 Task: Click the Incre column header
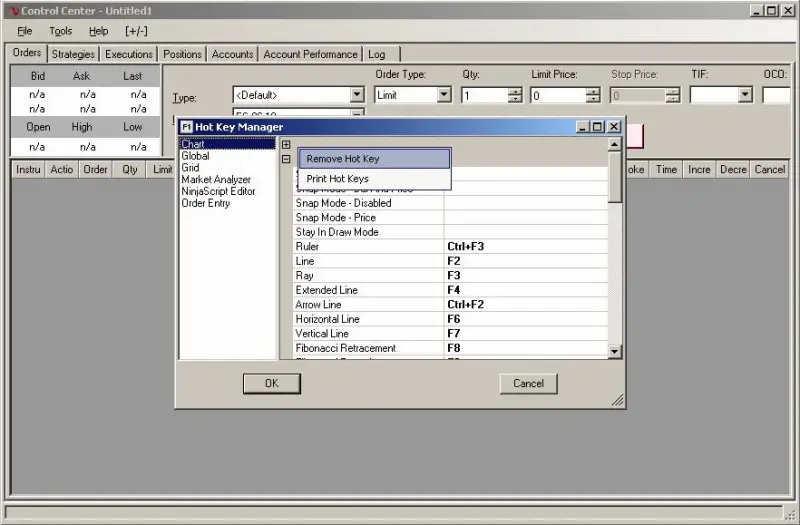click(699, 170)
